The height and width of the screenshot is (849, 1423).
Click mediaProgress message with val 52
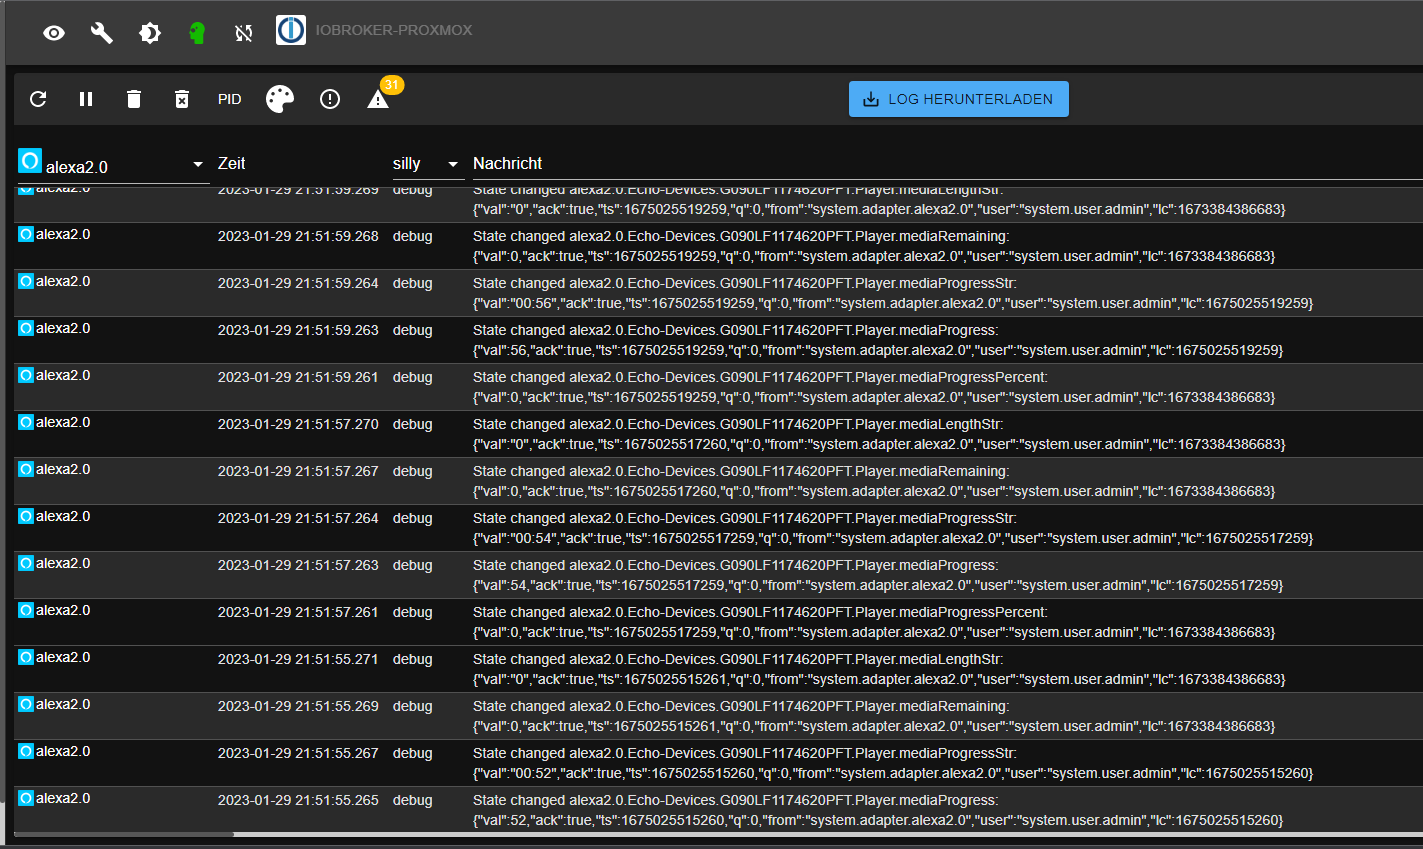(878, 810)
